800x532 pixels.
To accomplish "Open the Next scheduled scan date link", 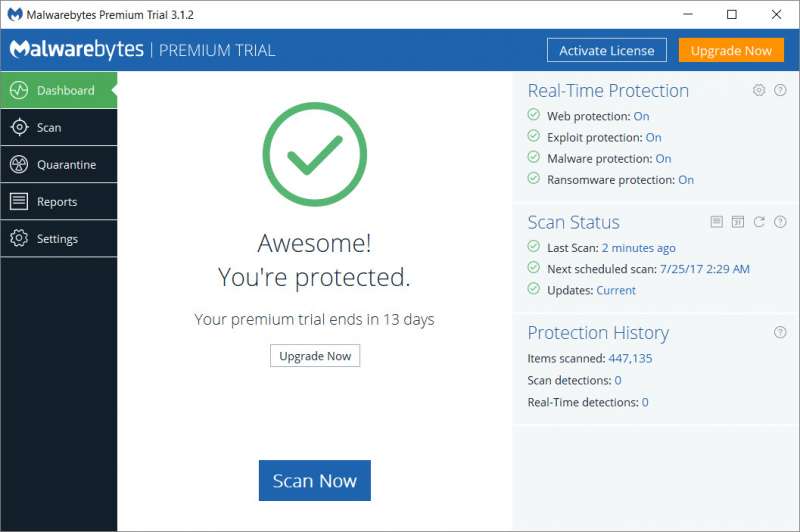I will coord(705,269).
